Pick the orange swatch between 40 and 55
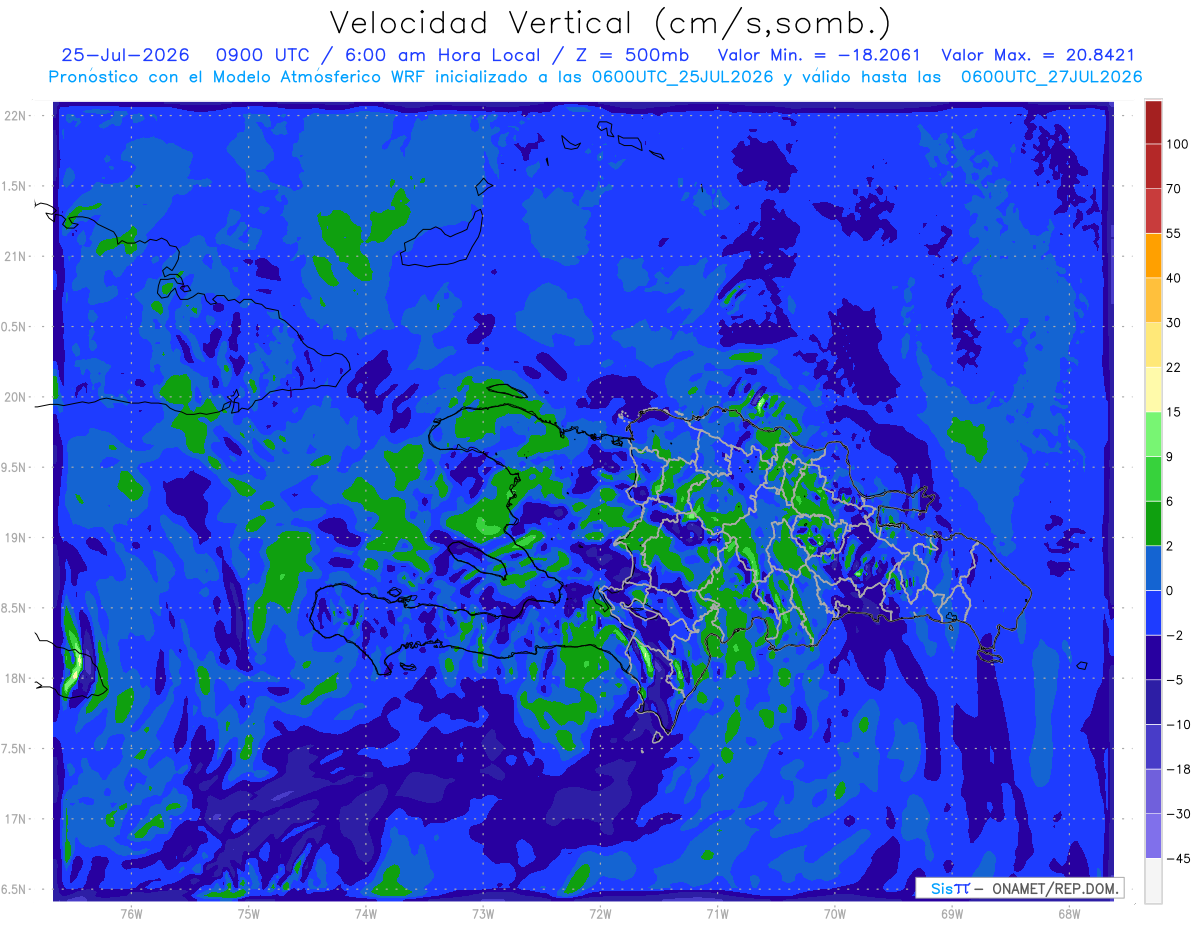The height and width of the screenshot is (927, 1200). [1153, 255]
